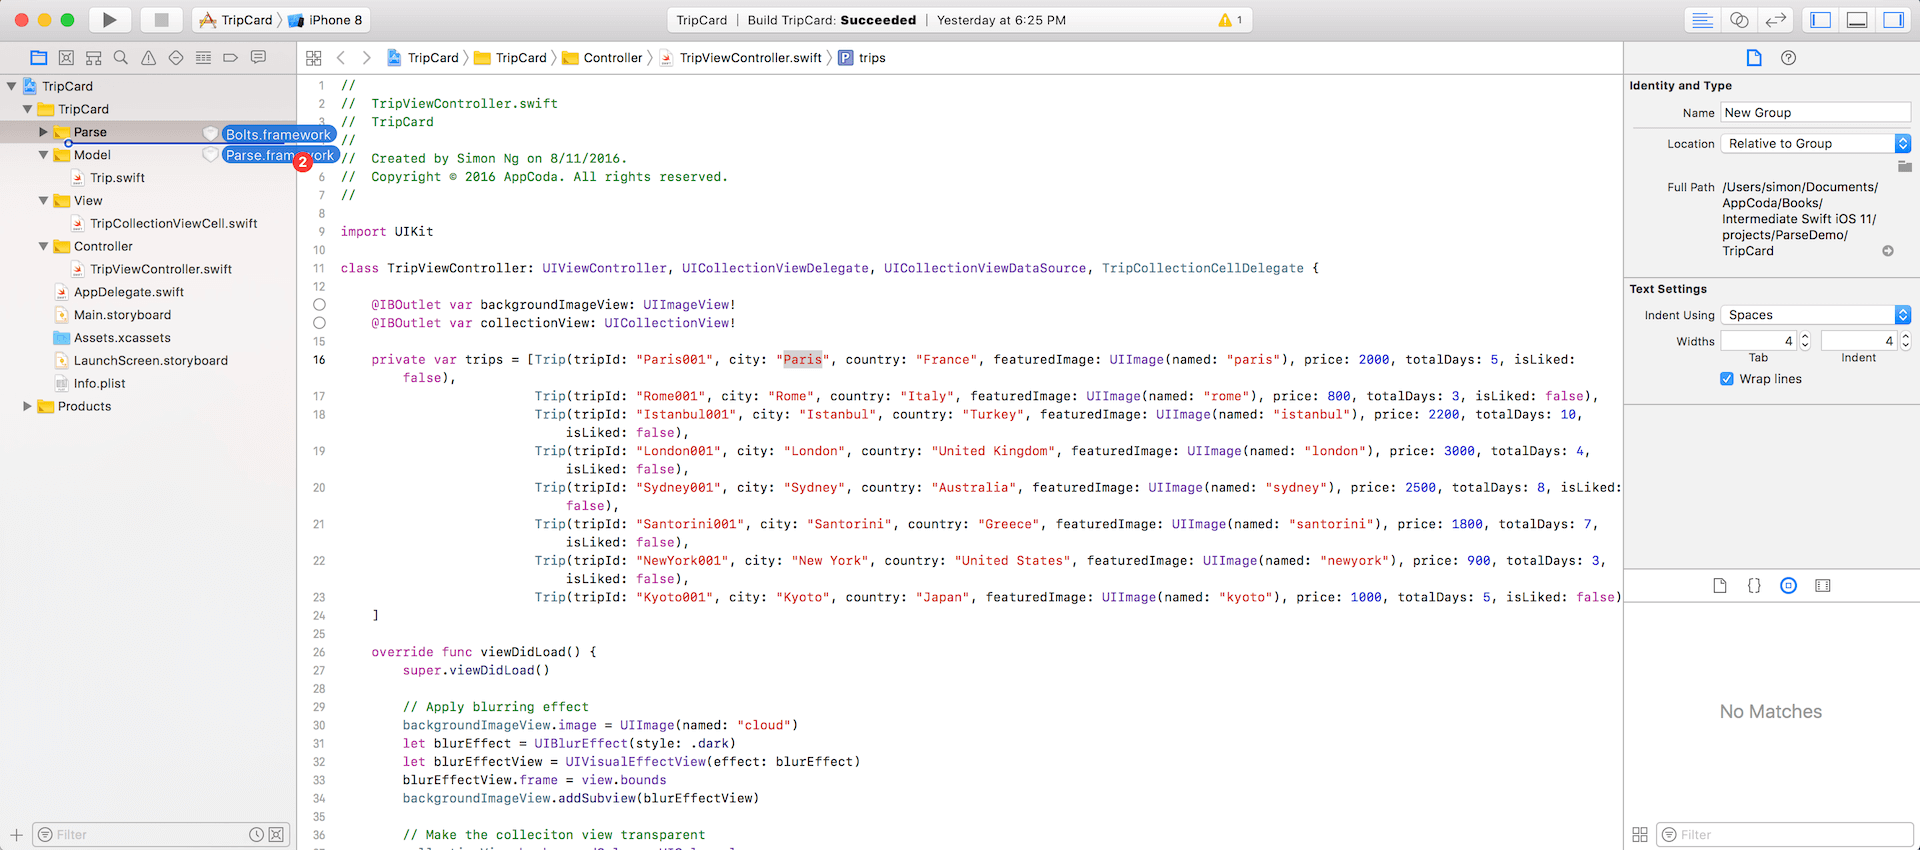This screenshot has width=1920, height=850.
Task: Toggle the Wrap lines checkbox
Action: (1727, 379)
